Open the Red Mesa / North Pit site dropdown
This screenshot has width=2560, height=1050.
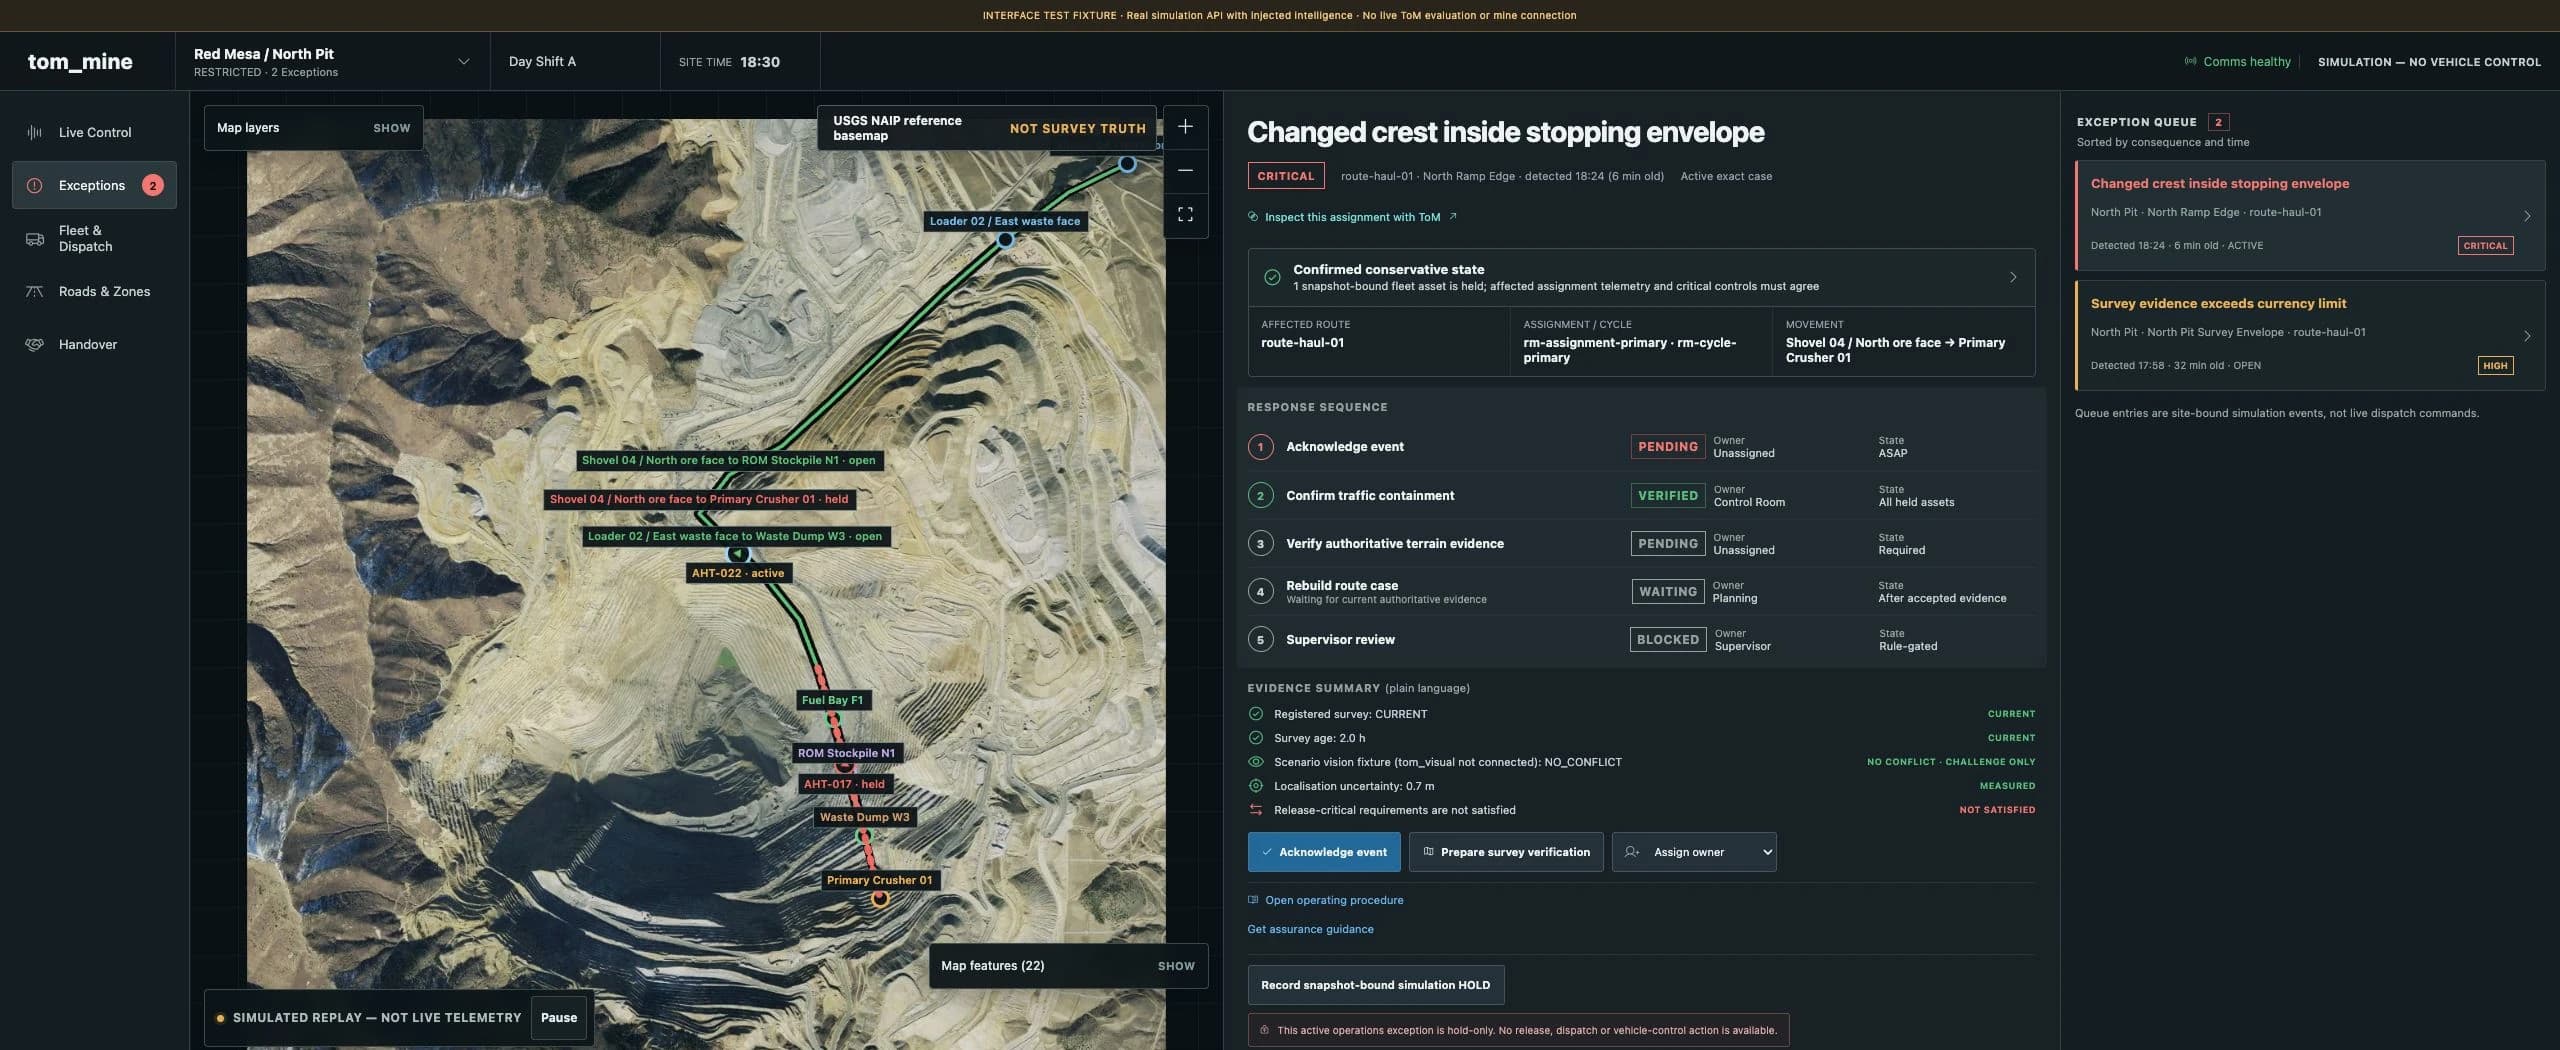(x=332, y=61)
